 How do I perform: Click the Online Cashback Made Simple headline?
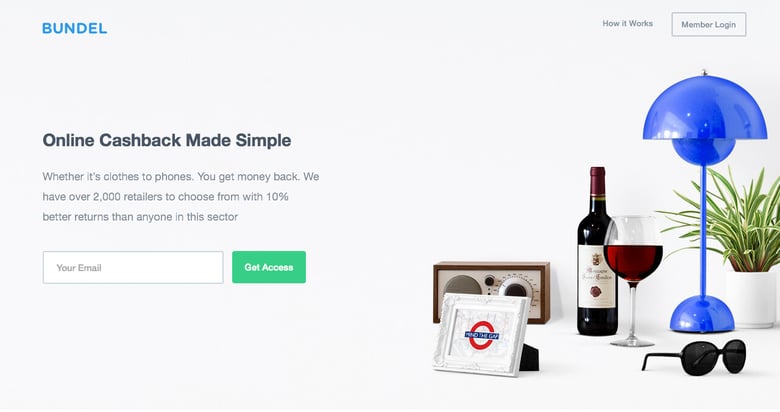(167, 140)
